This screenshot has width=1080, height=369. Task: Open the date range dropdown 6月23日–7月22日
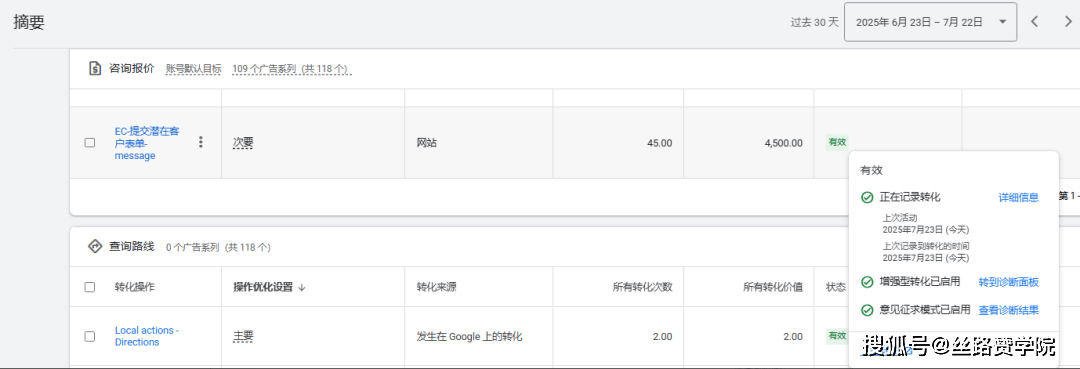tap(931, 21)
